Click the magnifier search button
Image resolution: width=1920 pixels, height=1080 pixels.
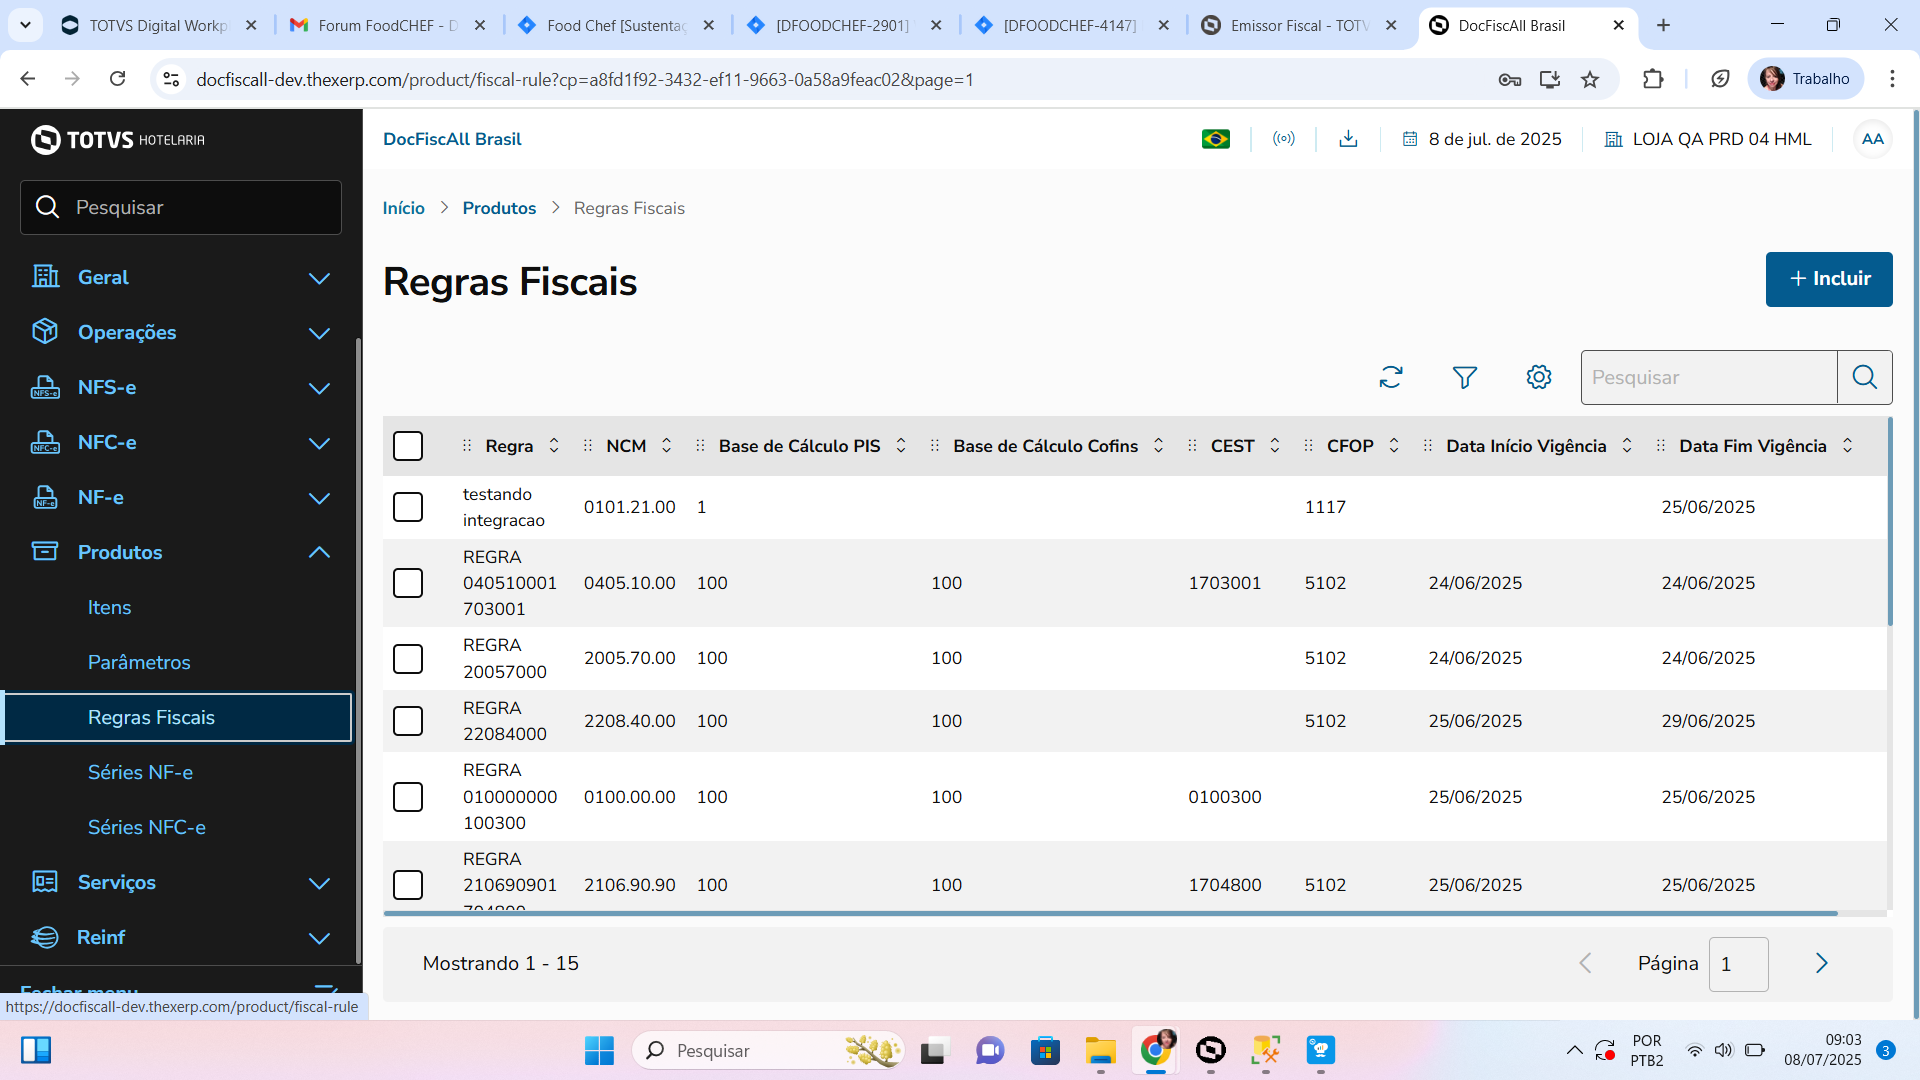[x=1864, y=377]
